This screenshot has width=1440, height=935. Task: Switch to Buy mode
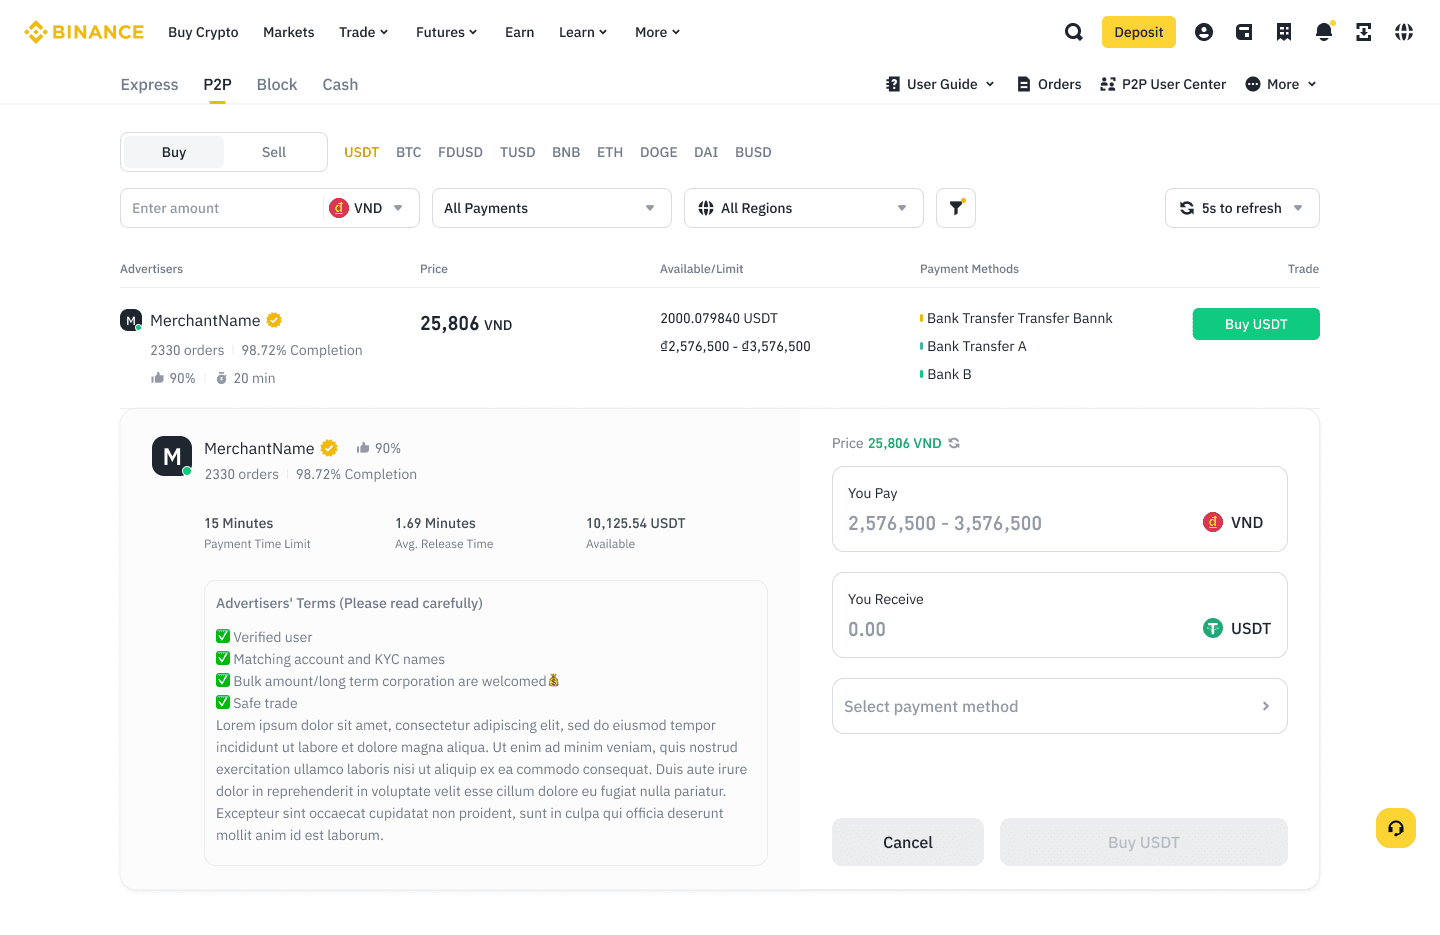click(x=174, y=152)
